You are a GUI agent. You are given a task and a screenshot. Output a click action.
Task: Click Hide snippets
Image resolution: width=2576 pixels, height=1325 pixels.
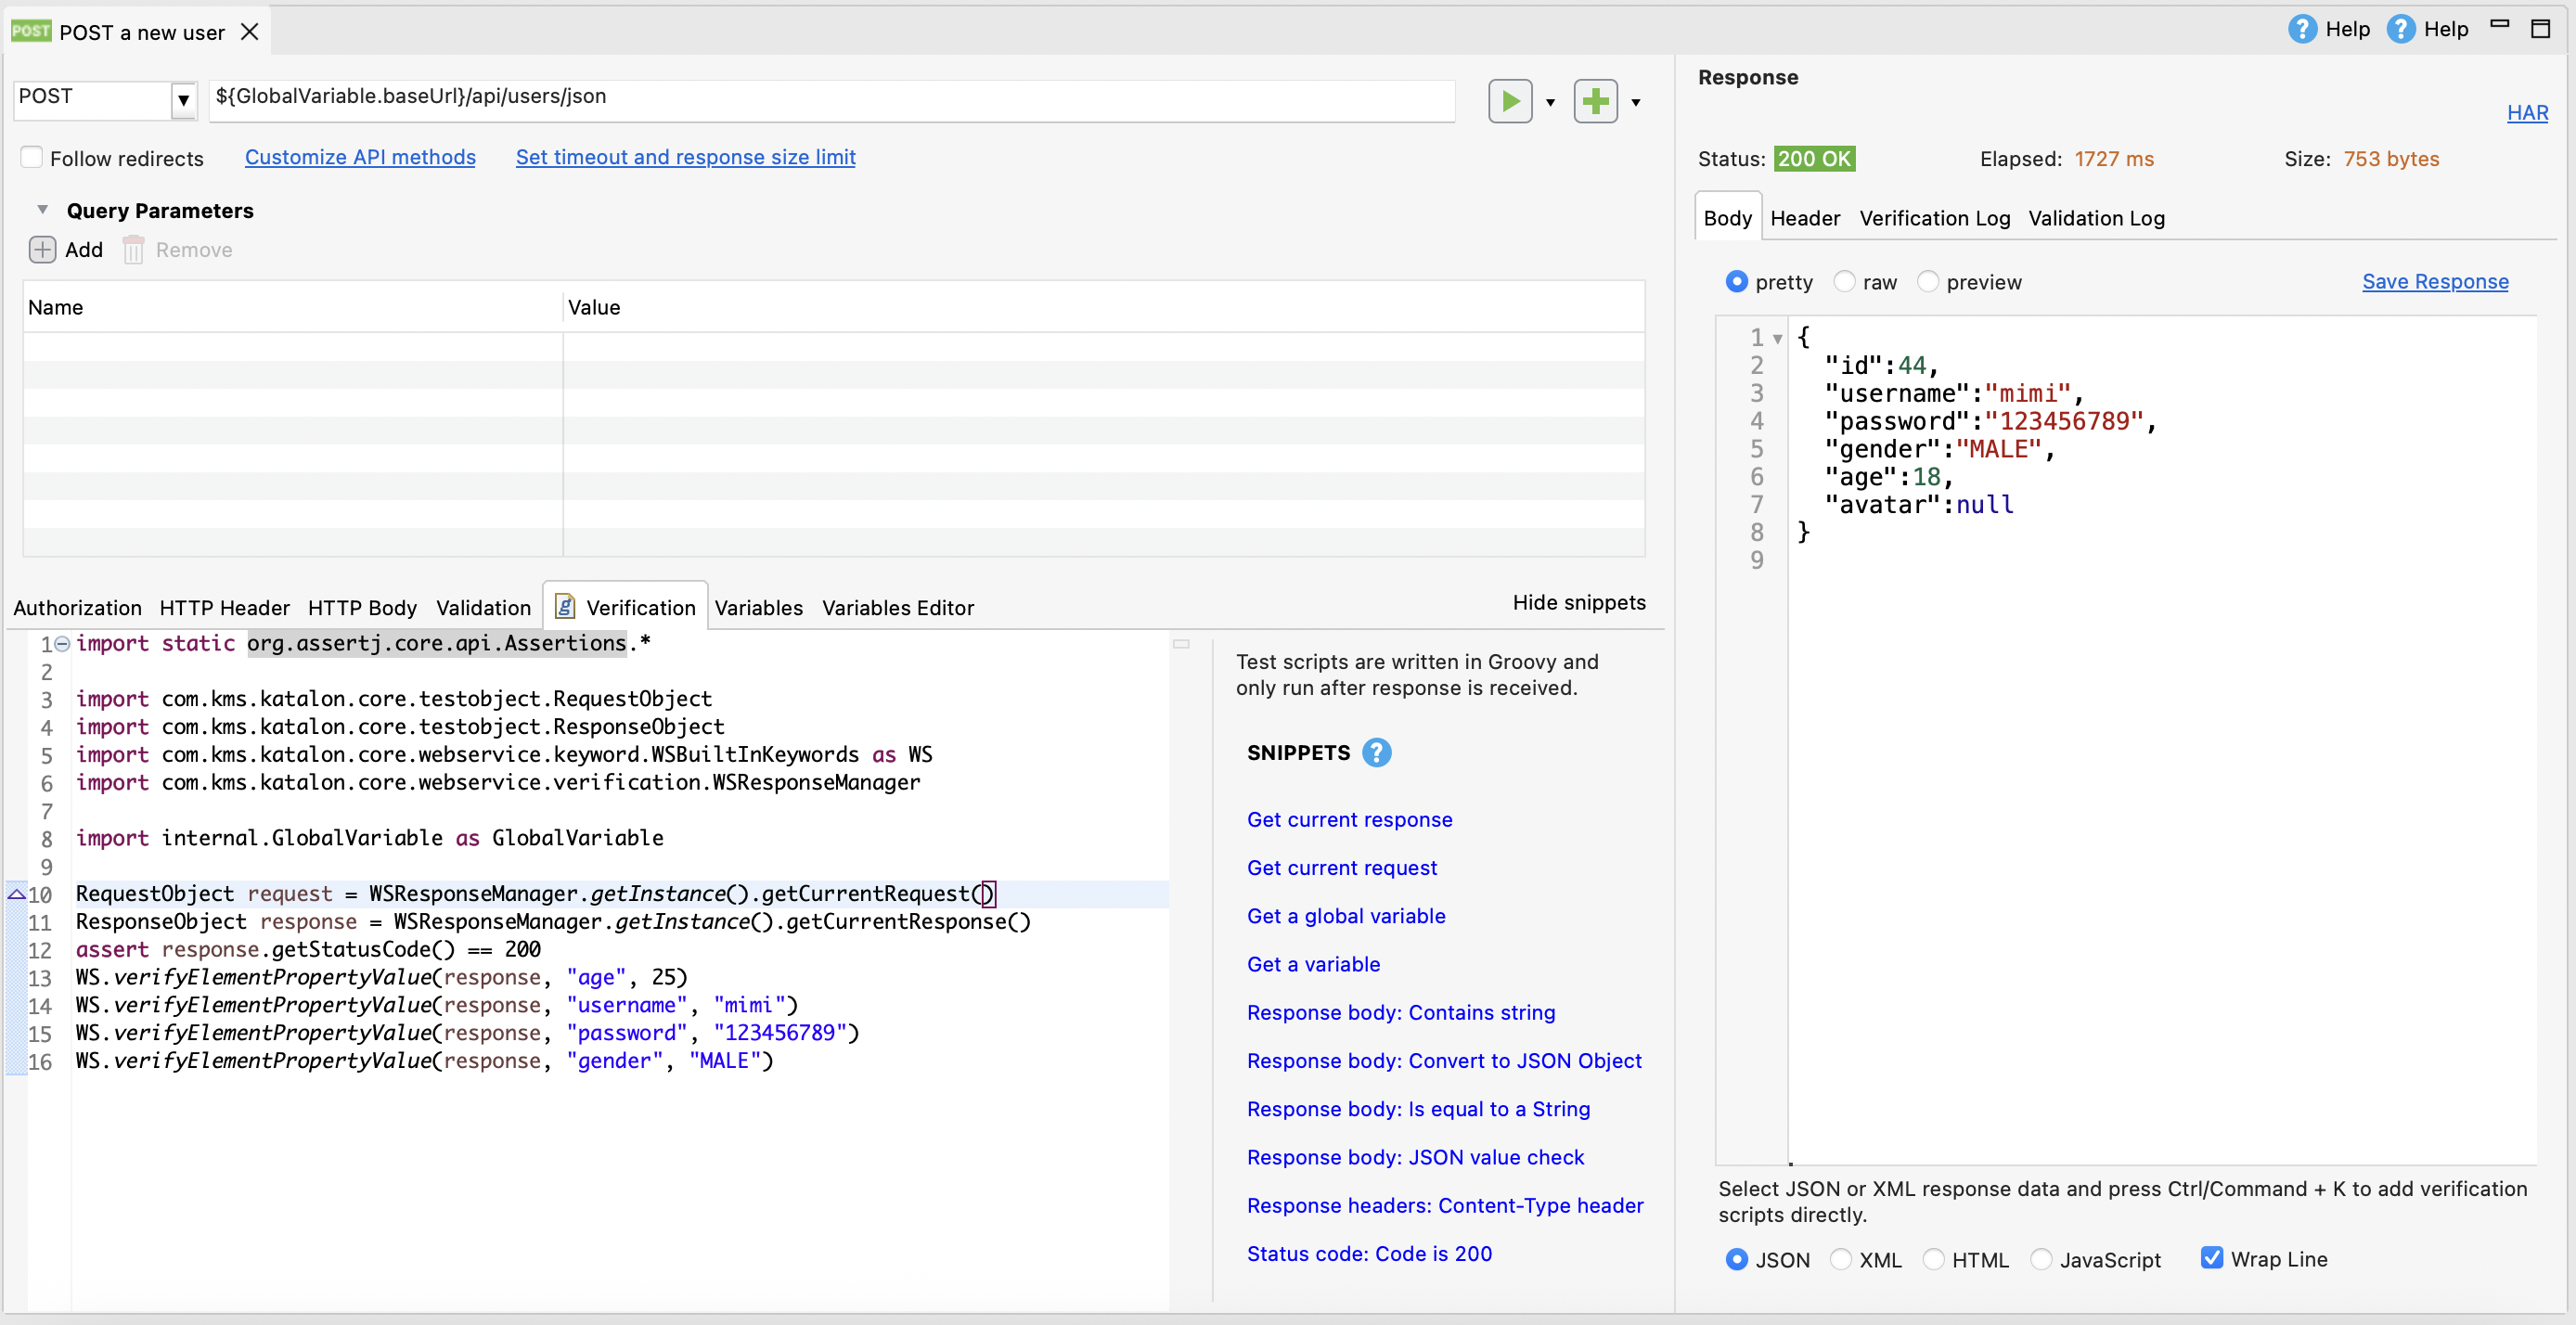coord(1578,602)
